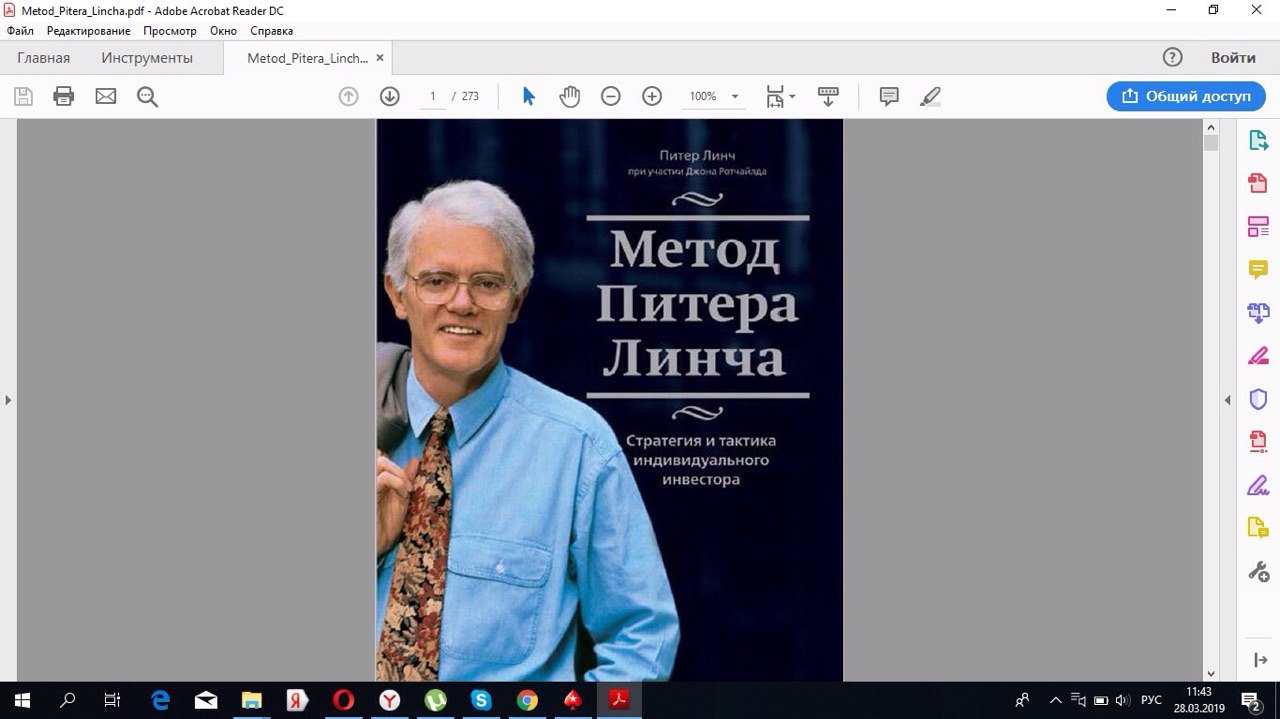Open the Protect shield tool in right pane
Screen dimensions: 1280x719
pos(1258,399)
